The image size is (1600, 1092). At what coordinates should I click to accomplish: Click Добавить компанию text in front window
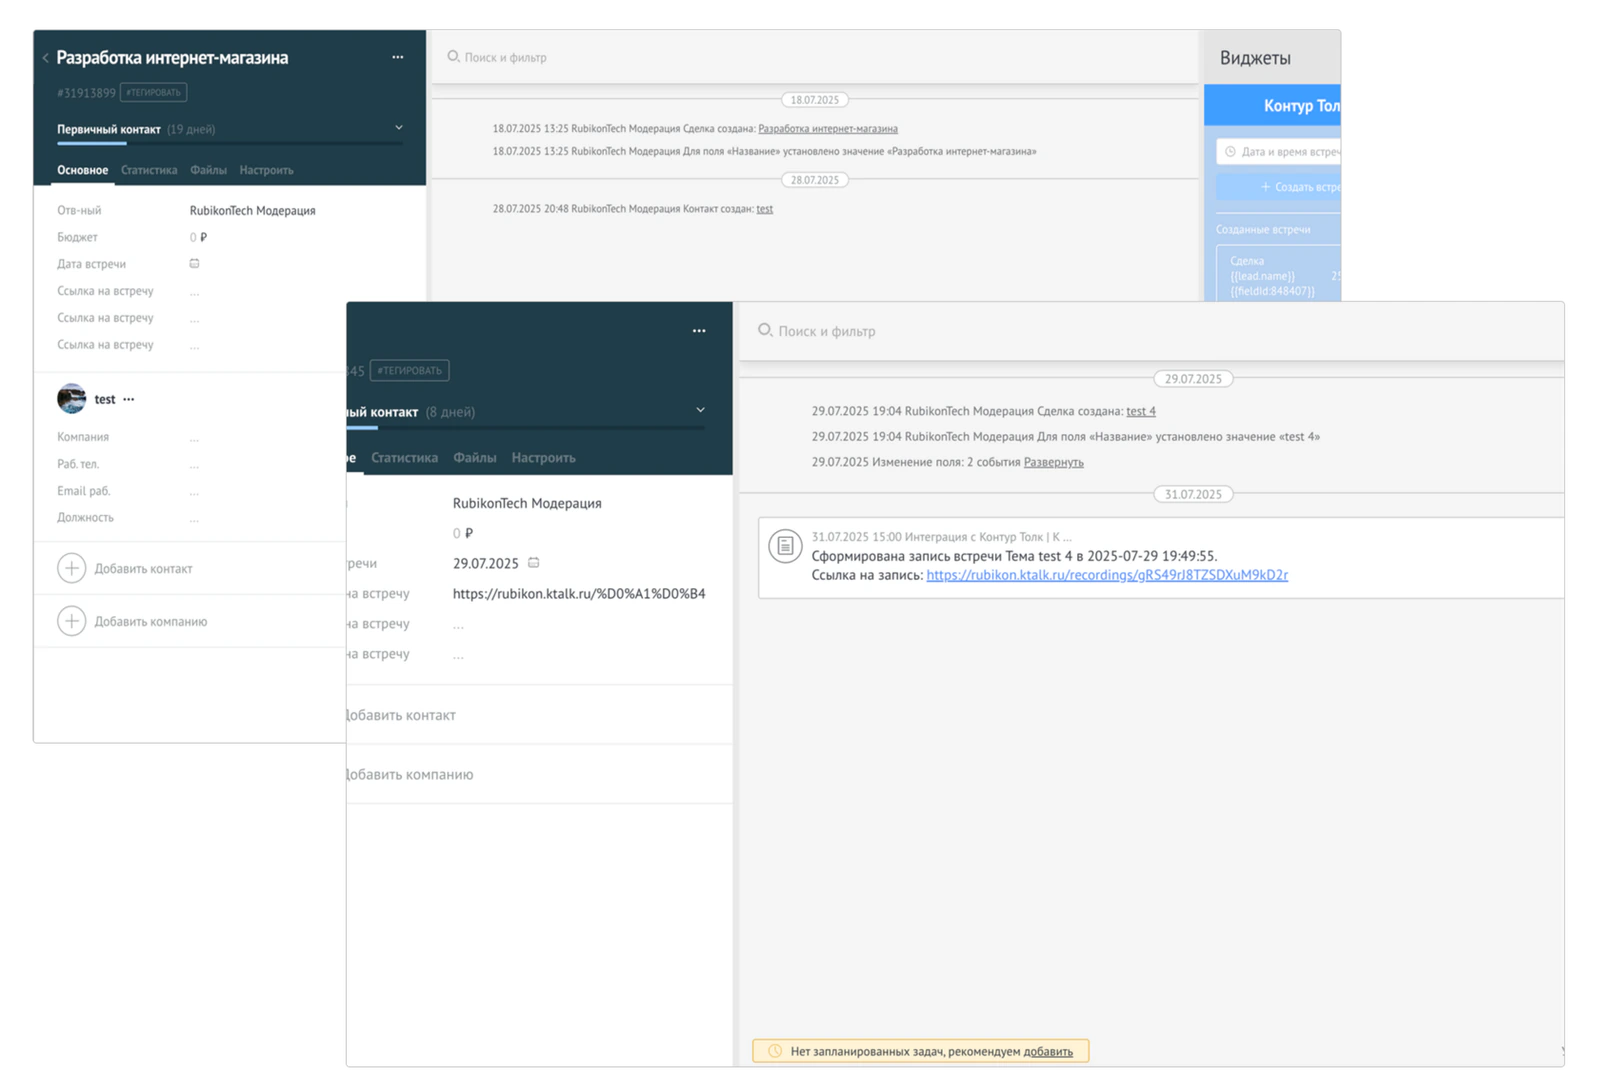(x=410, y=774)
